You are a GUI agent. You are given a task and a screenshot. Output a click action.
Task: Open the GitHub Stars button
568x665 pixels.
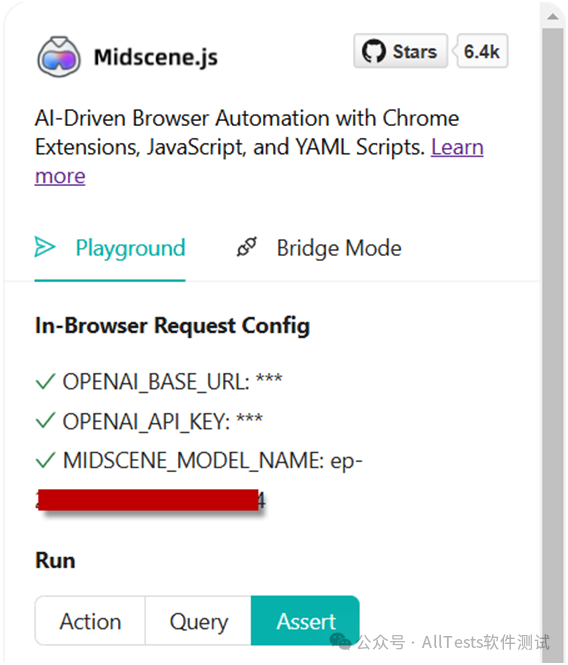pos(400,51)
